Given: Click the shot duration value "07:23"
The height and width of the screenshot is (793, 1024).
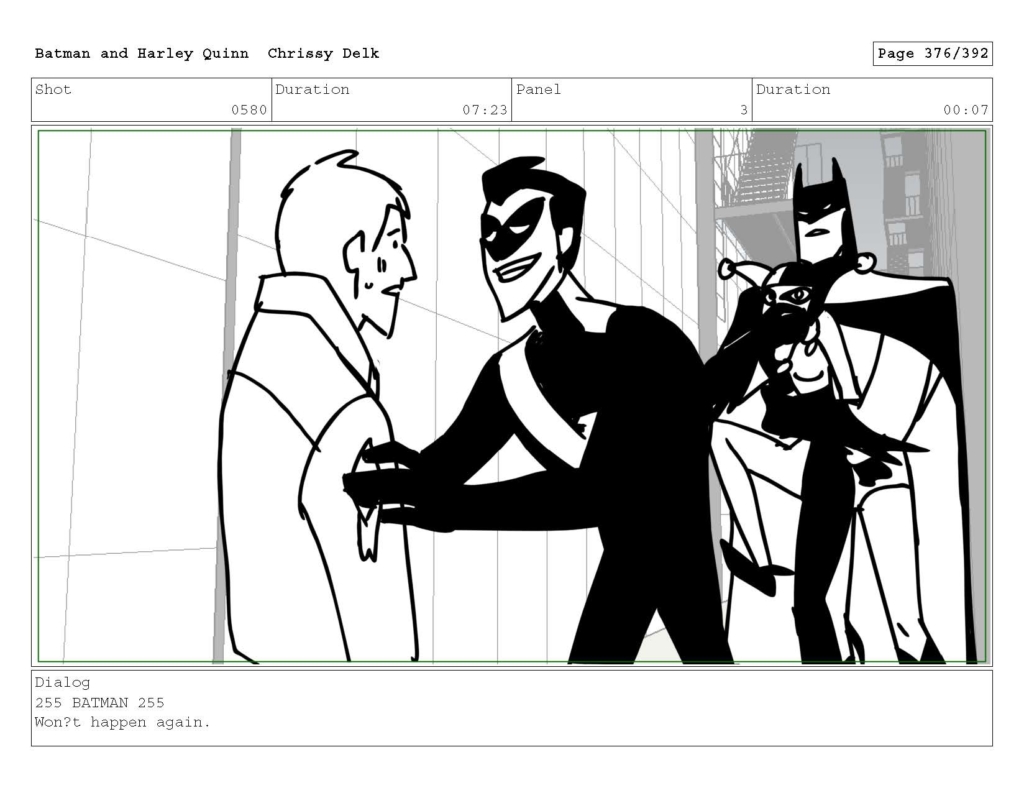Looking at the screenshot, I should 485,110.
